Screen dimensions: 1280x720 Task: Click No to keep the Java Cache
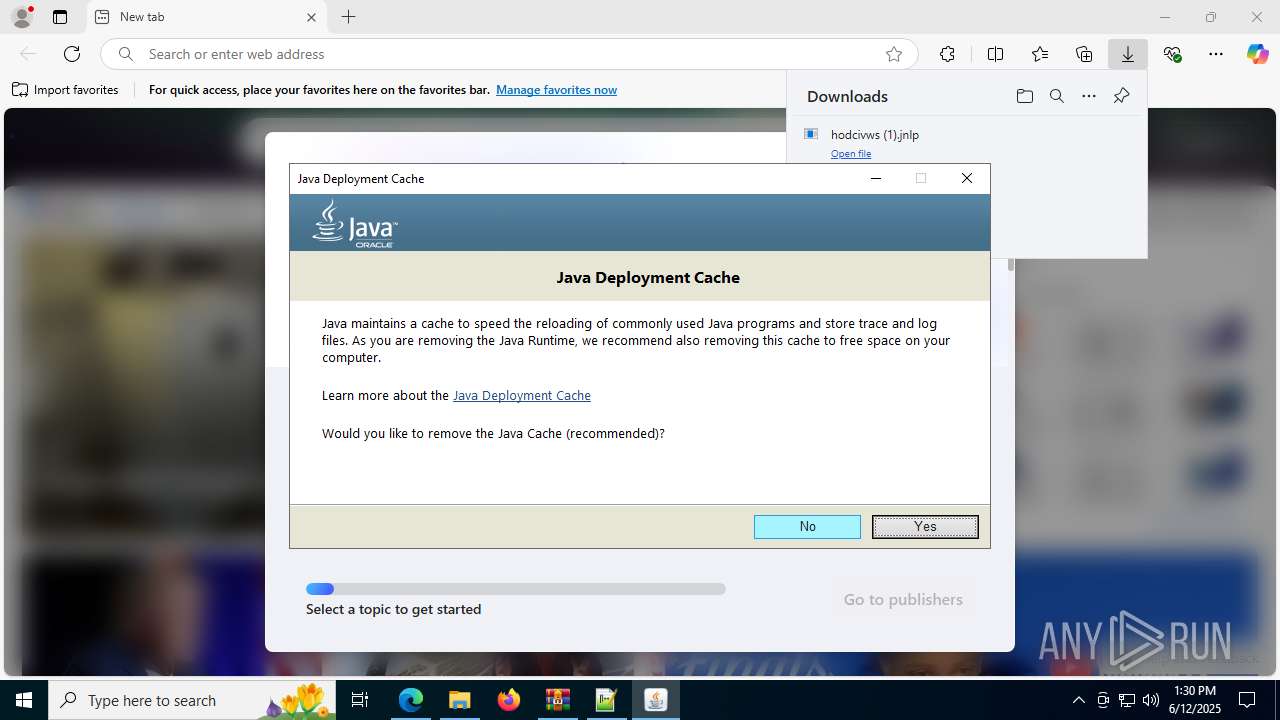(807, 527)
